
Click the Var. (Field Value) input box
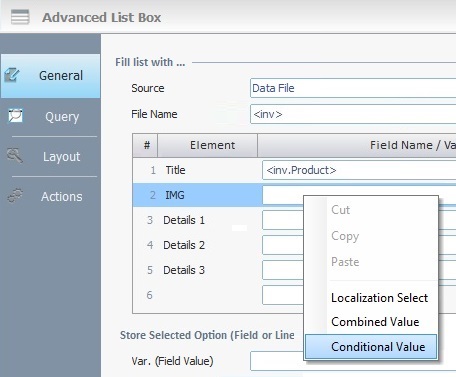pyautogui.click(x=277, y=361)
